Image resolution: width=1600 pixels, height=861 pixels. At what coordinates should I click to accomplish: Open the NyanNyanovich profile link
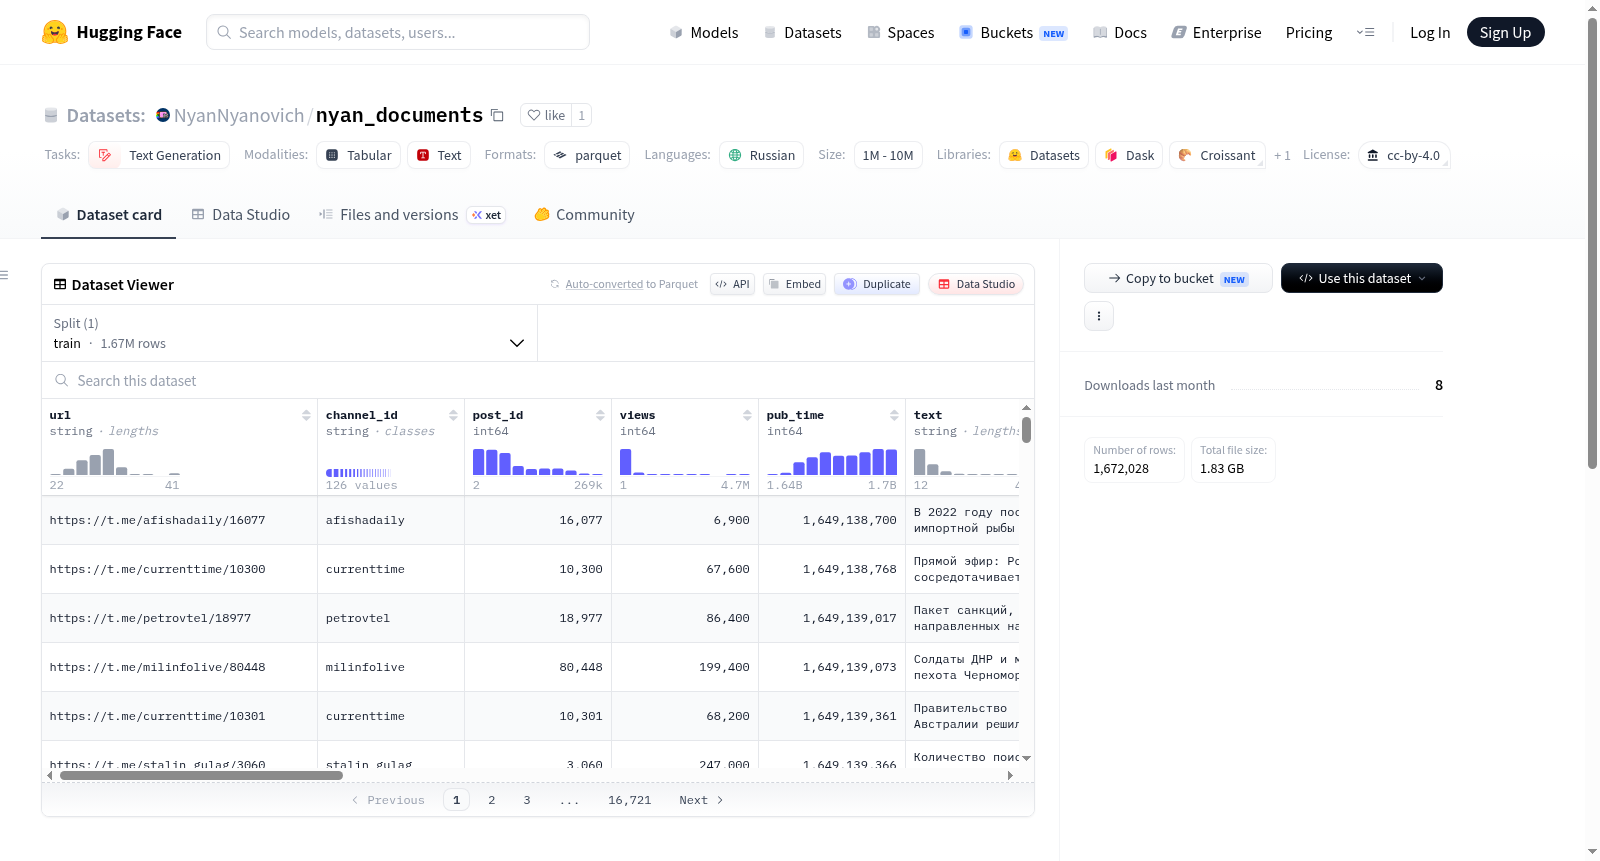click(x=239, y=115)
